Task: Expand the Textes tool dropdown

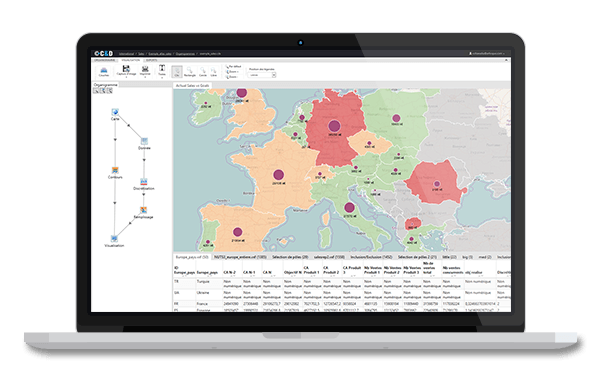Action: 162,72
